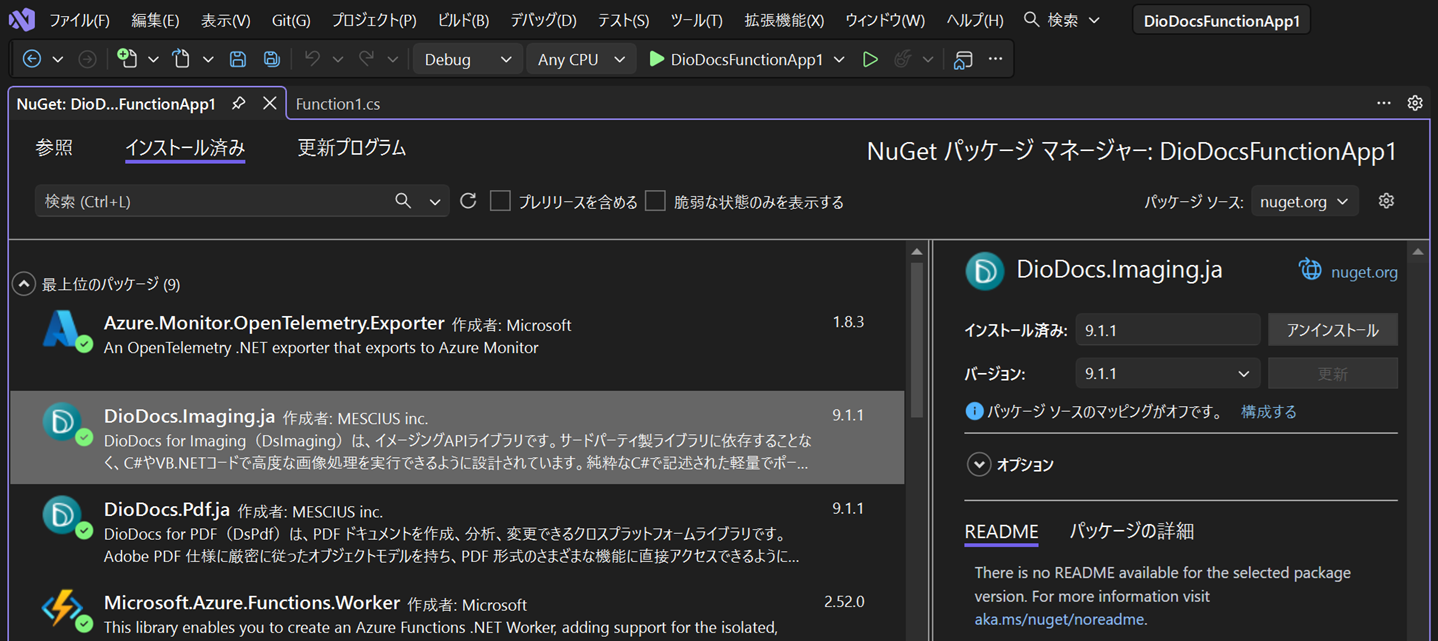Open the nuget.org link

(x=1364, y=272)
